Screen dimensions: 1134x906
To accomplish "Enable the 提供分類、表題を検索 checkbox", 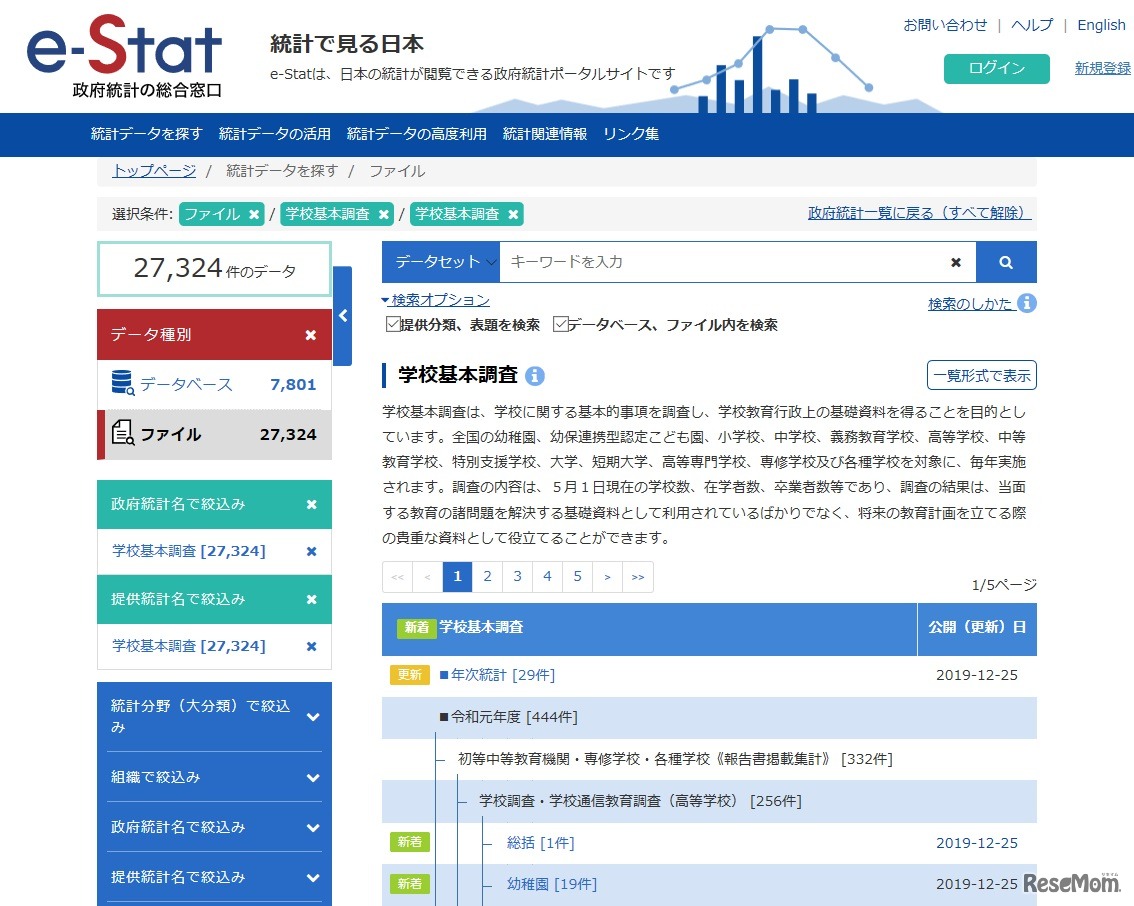I will (x=394, y=324).
